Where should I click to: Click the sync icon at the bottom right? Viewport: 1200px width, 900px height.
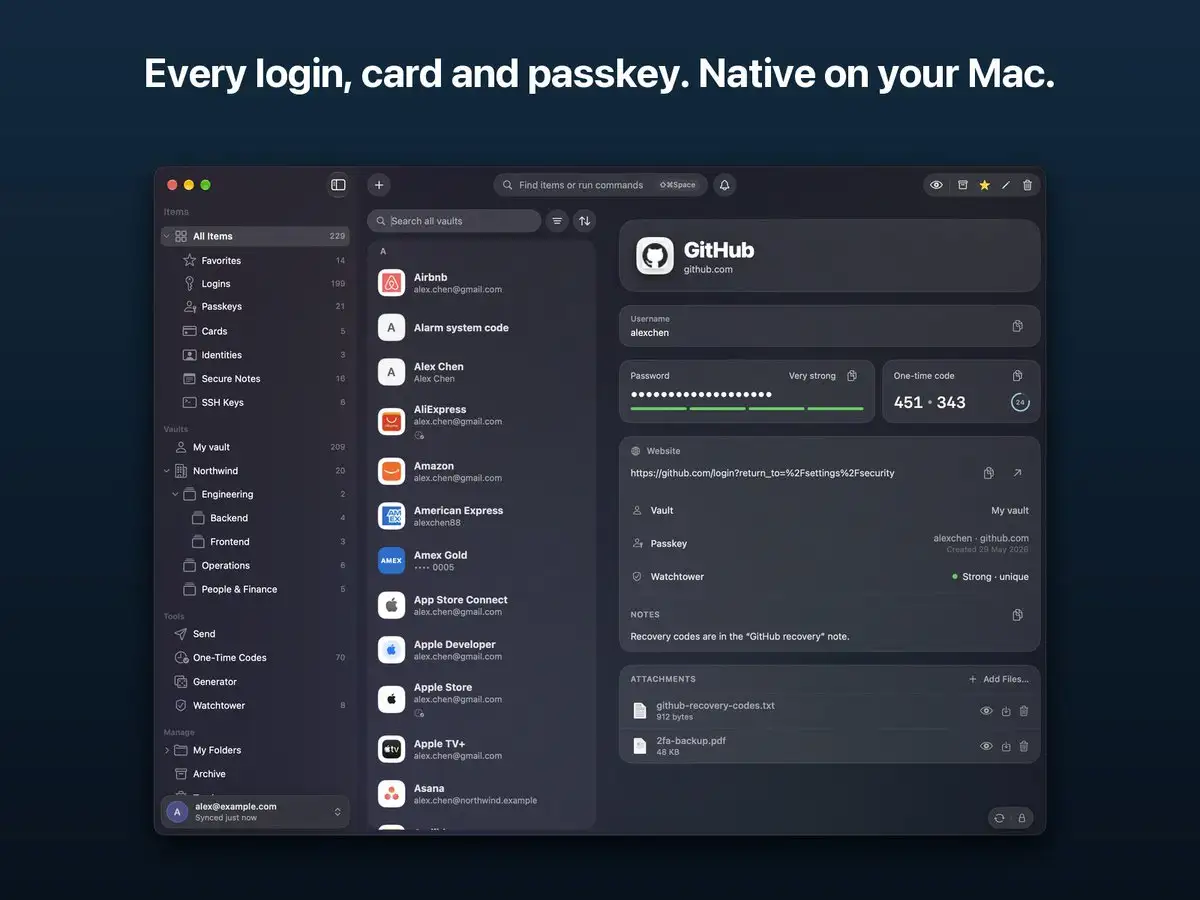(x=999, y=818)
